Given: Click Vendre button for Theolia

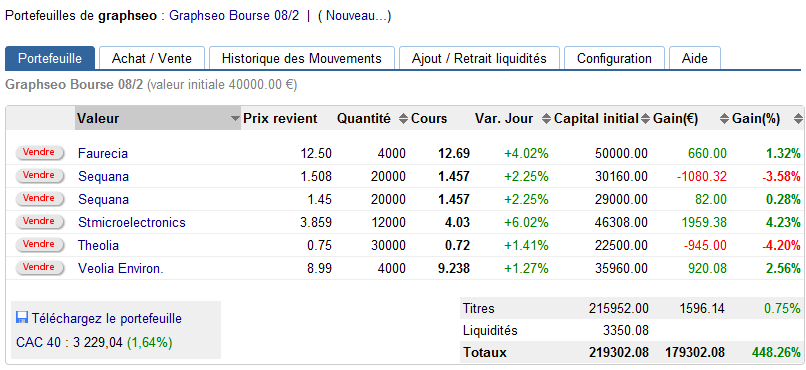Looking at the screenshot, I should 40,245.
